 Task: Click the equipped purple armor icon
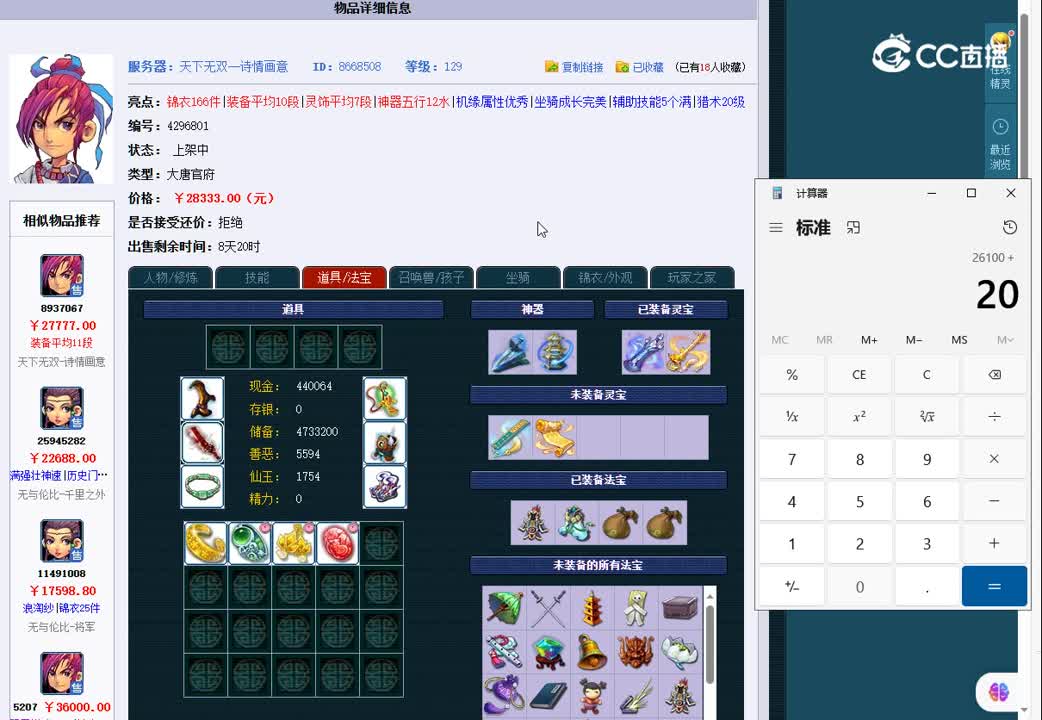coord(385,487)
